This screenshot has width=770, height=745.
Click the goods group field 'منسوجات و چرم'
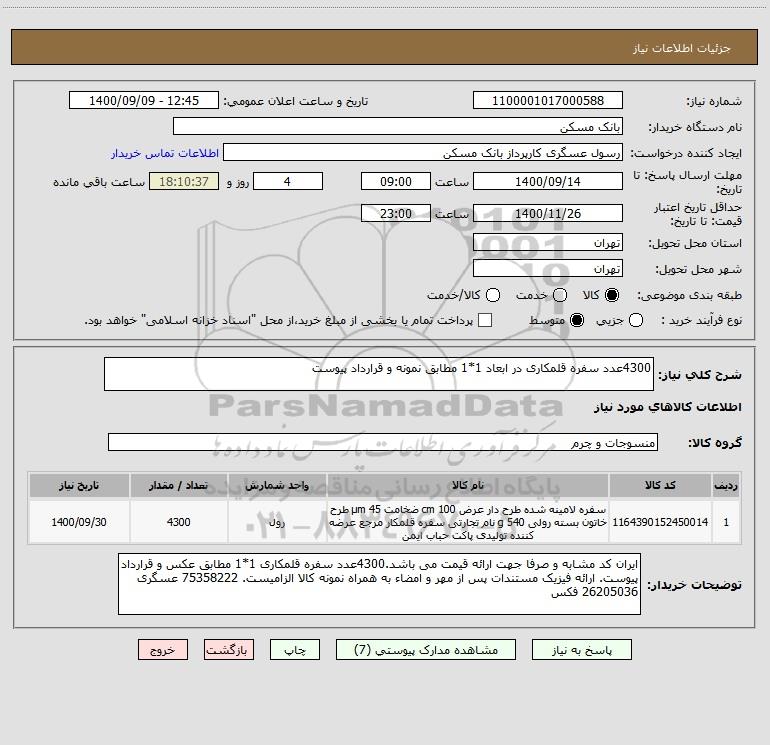pyautogui.click(x=383, y=442)
